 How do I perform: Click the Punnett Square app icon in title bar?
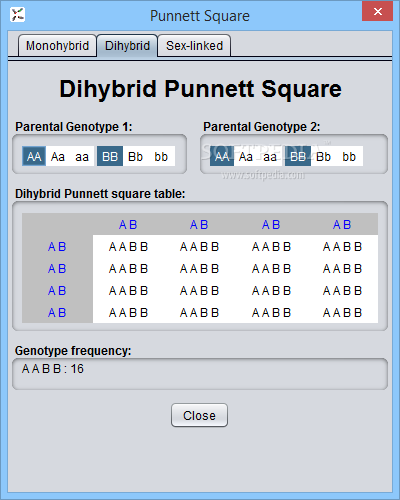pos(17,15)
